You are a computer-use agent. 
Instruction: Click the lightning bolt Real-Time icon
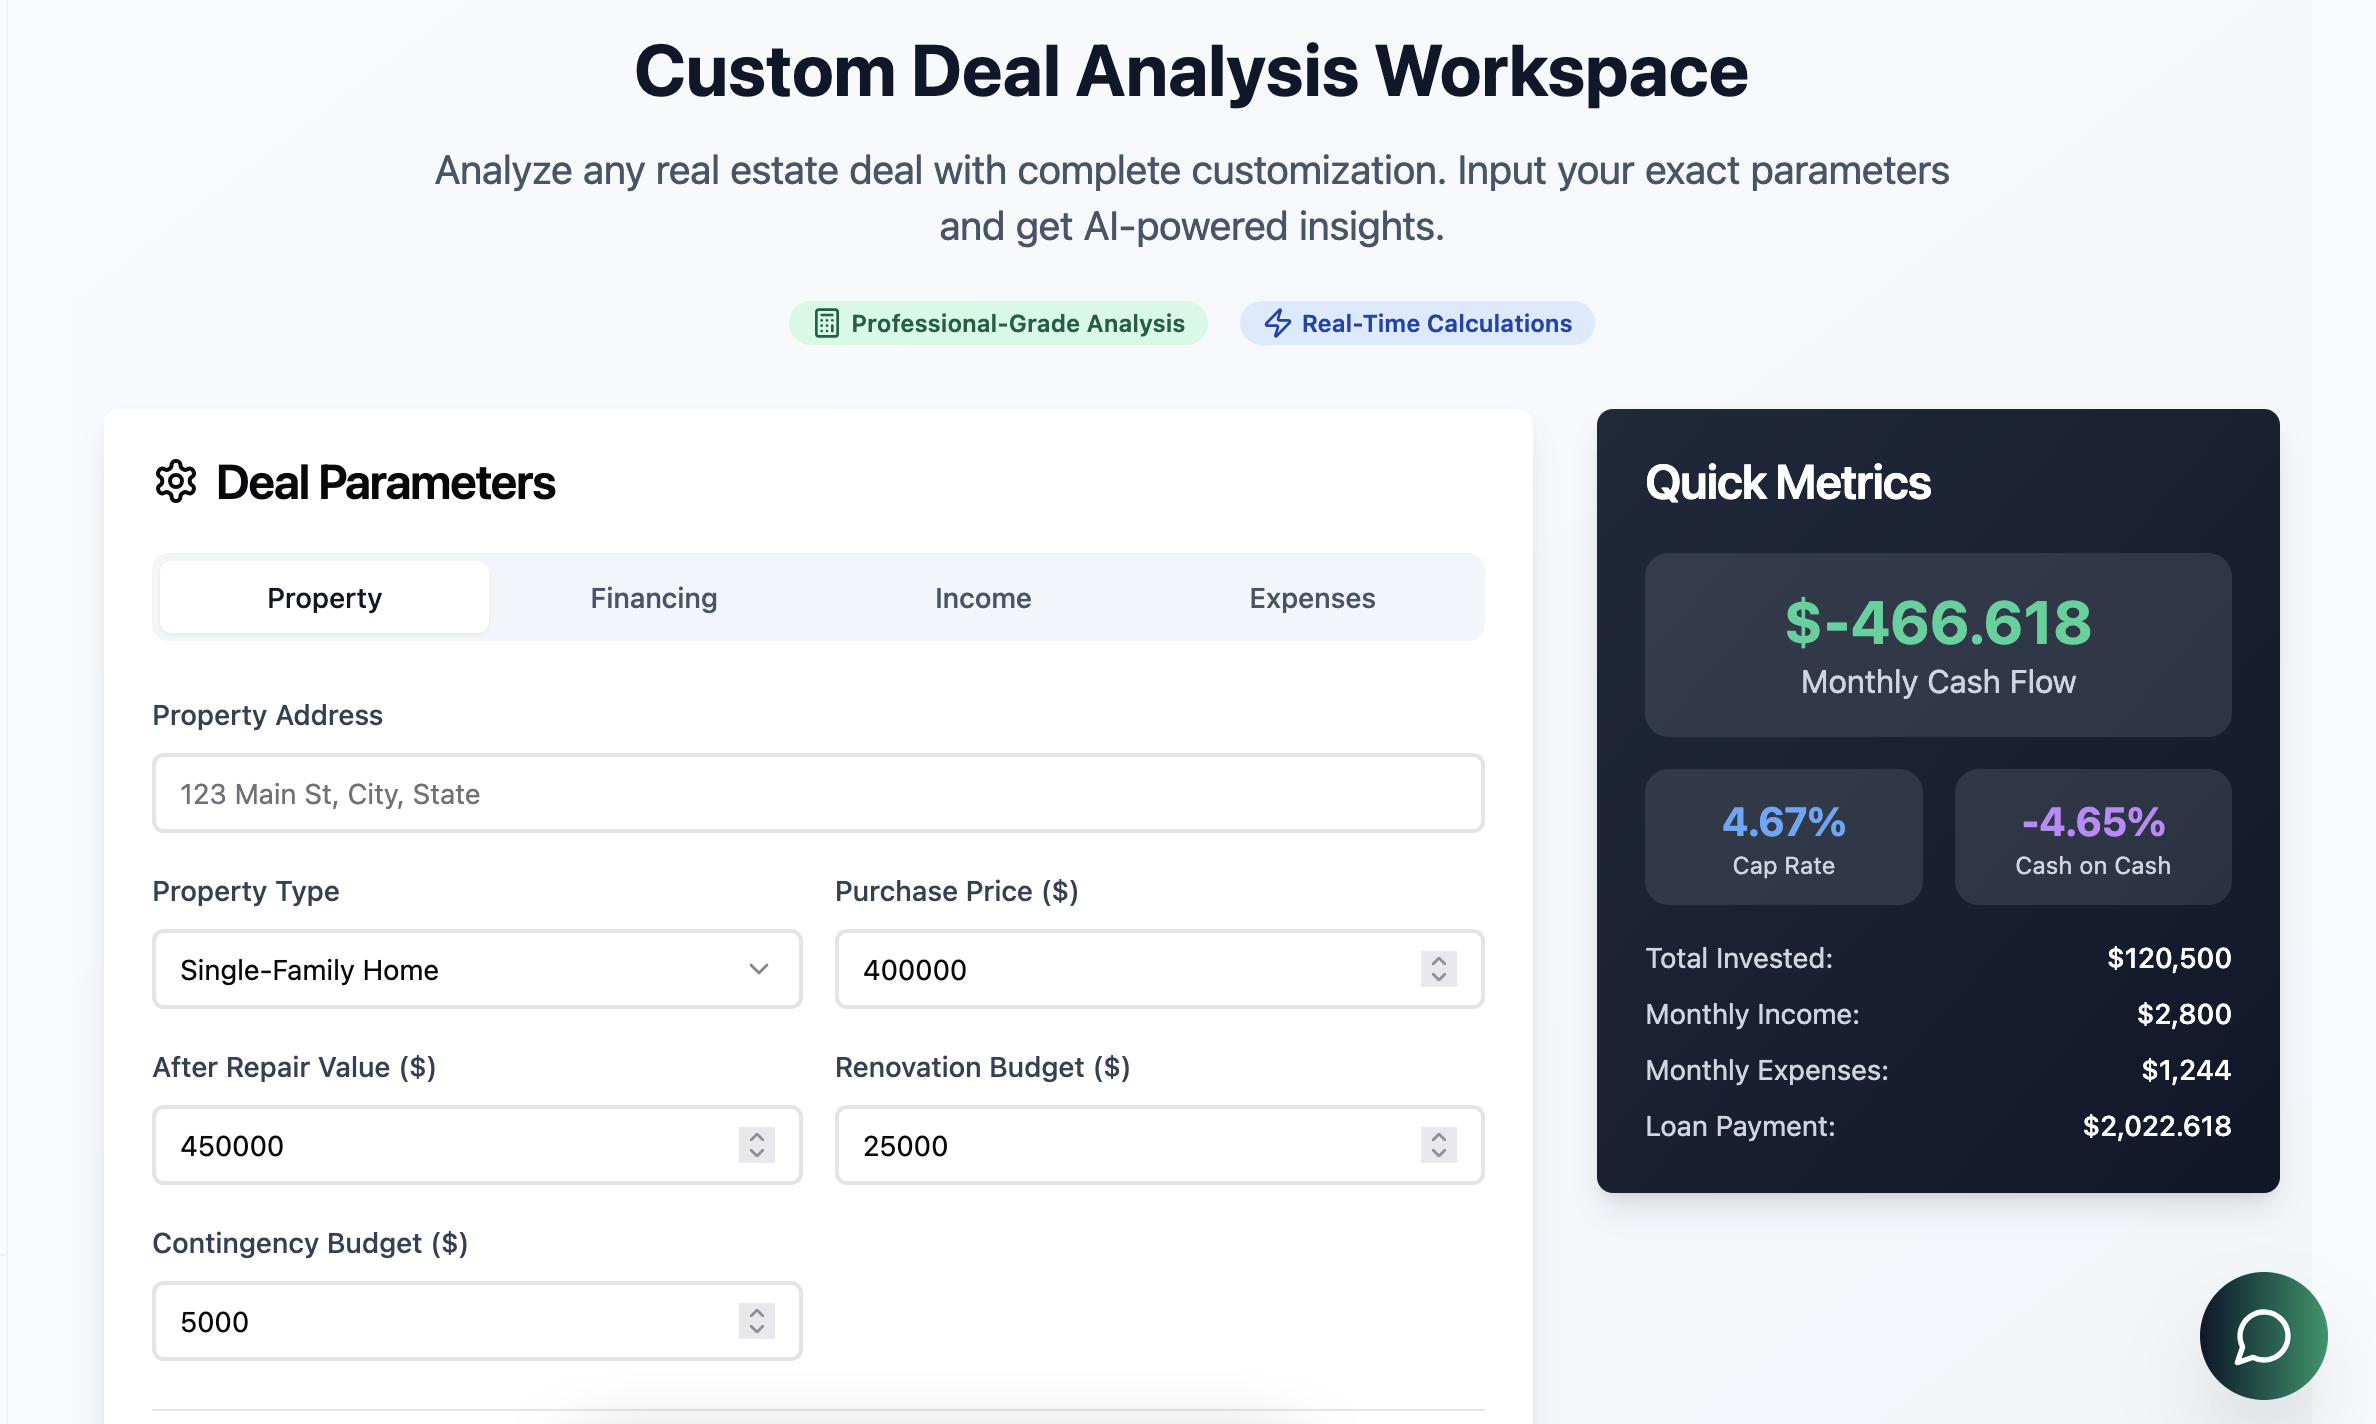click(1277, 323)
